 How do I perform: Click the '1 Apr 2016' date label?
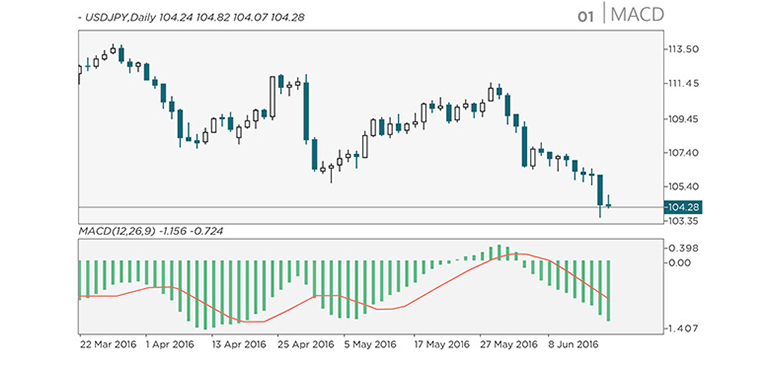(170, 344)
